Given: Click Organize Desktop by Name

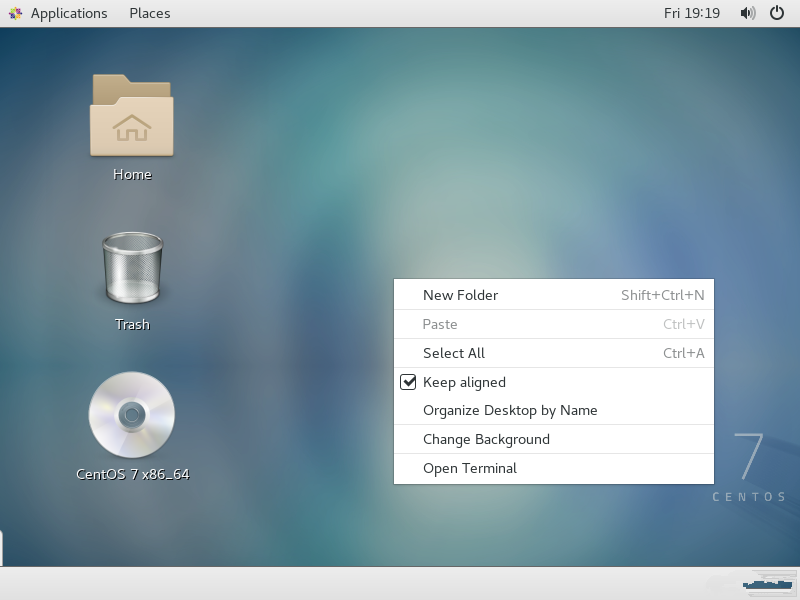Looking at the screenshot, I should click(x=554, y=410).
